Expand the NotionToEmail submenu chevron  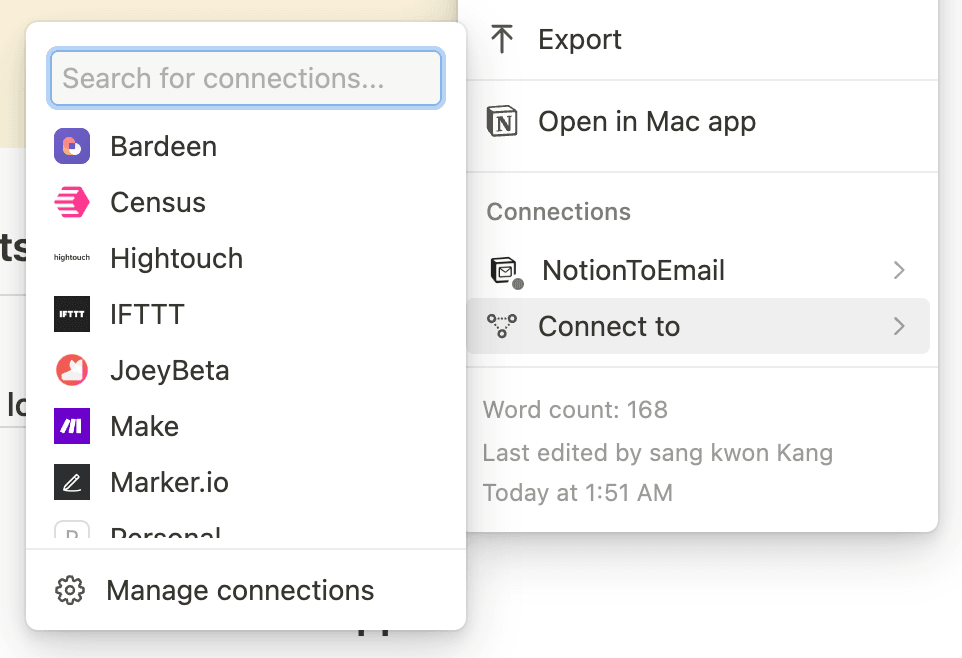[899, 270]
